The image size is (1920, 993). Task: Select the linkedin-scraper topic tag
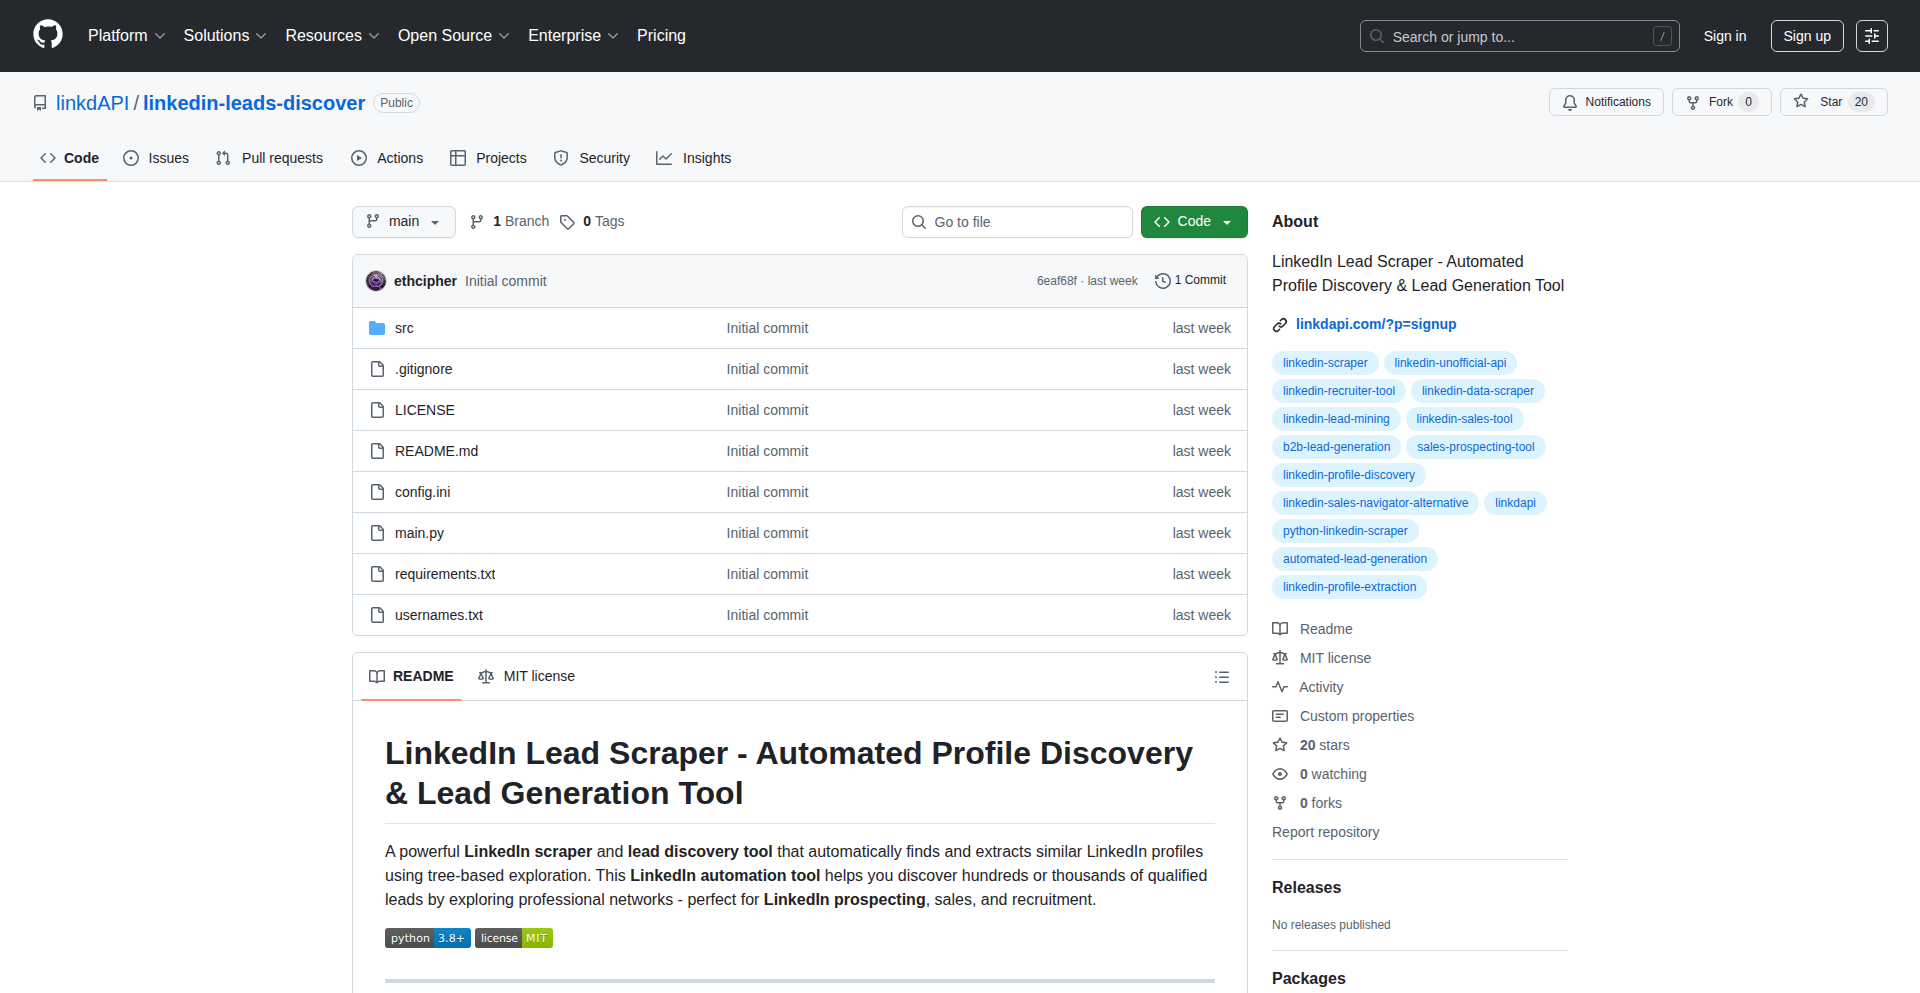point(1324,363)
